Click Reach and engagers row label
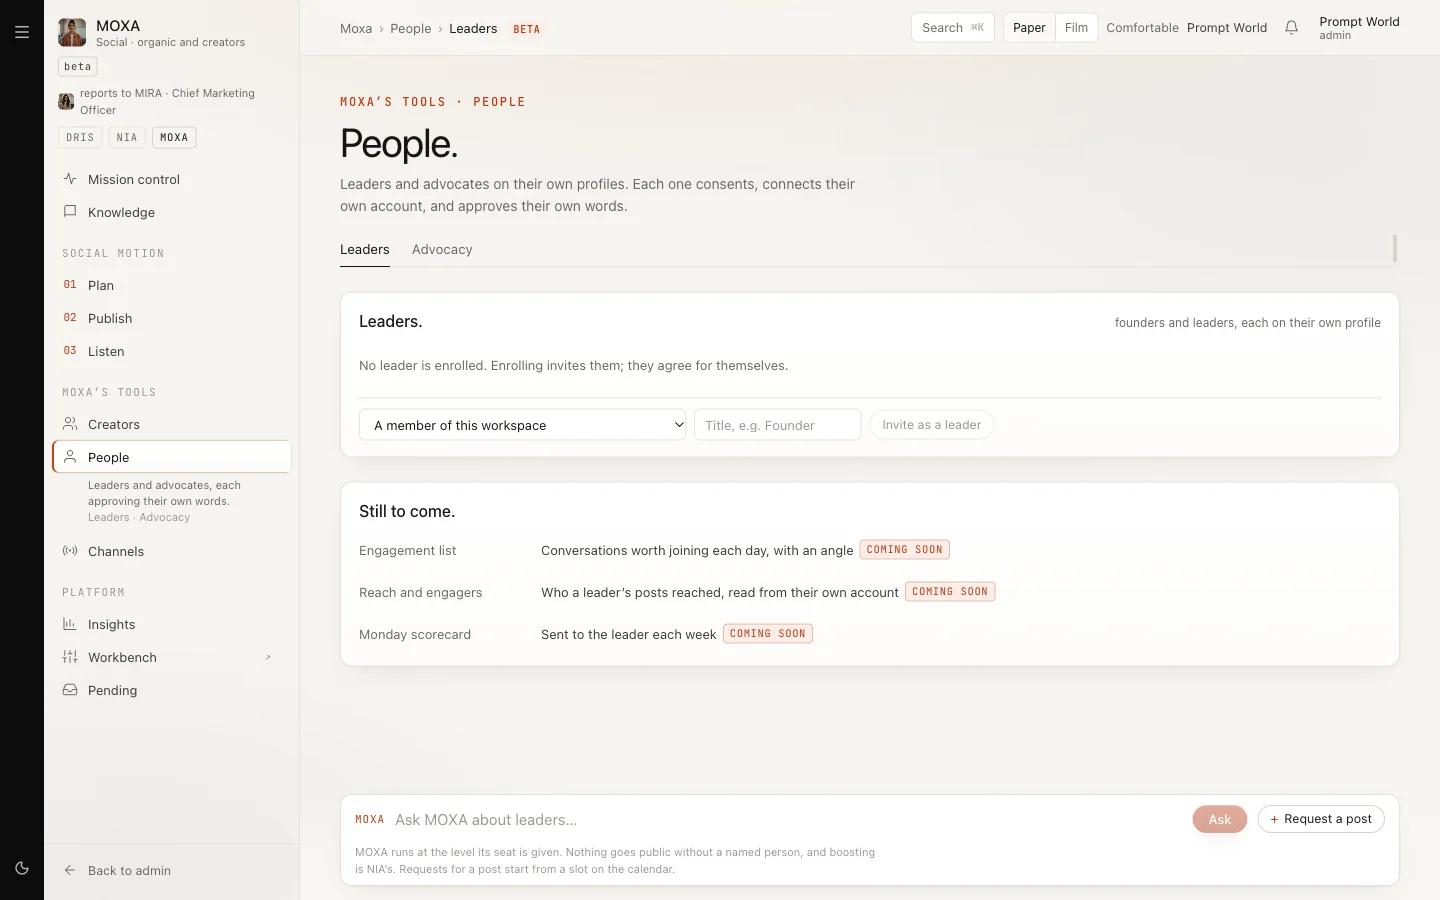1440x900 pixels. tap(420, 593)
